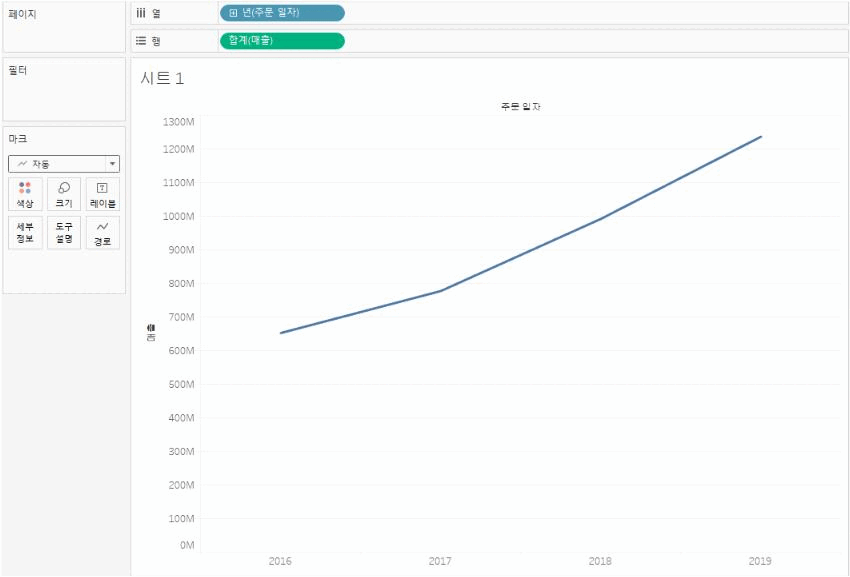Click the 1300M y-axis tick label

pyautogui.click(x=178, y=122)
